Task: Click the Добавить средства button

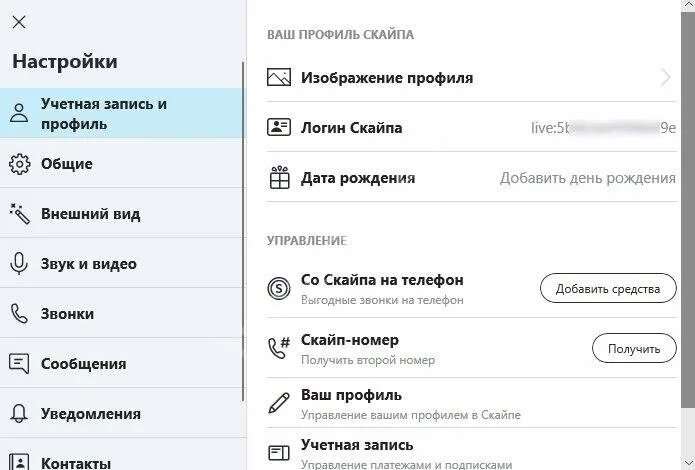Action: 608,289
